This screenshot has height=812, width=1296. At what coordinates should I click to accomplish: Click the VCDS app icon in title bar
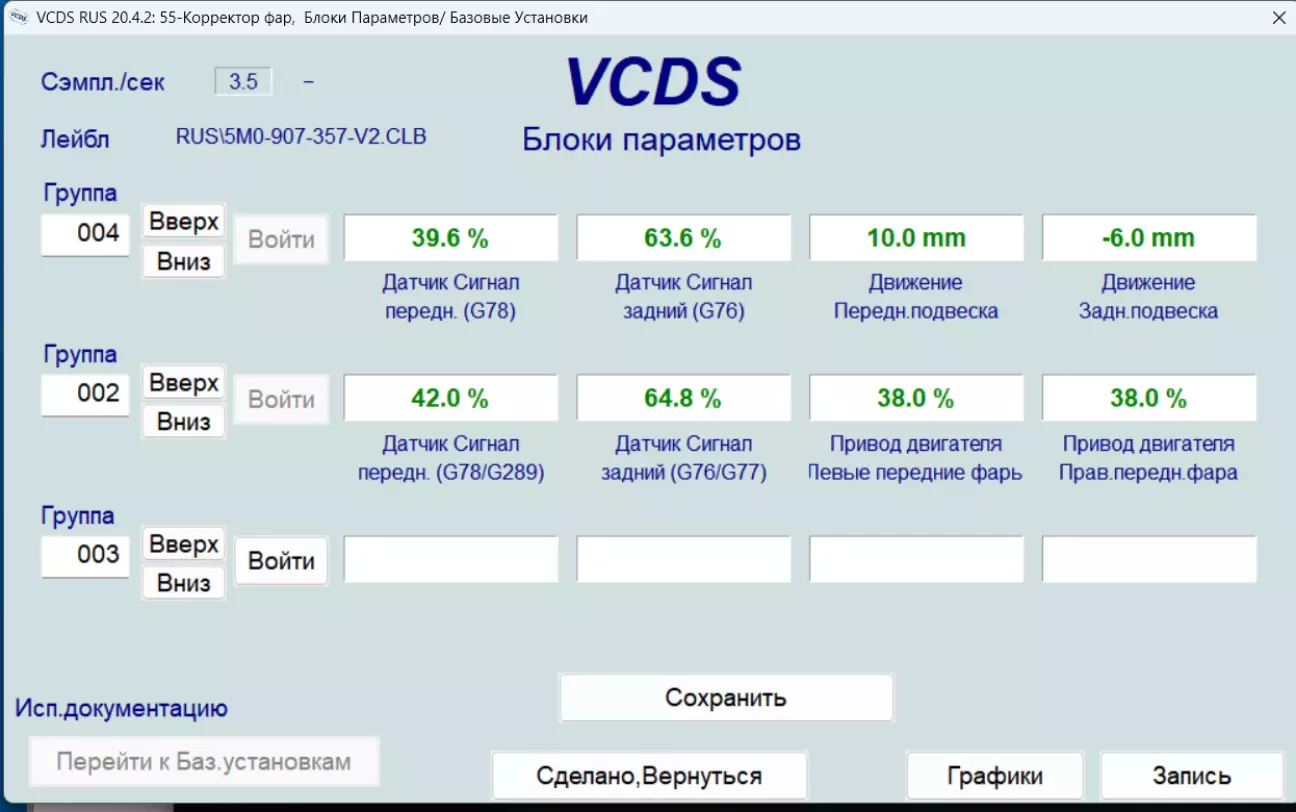click(x=17, y=17)
